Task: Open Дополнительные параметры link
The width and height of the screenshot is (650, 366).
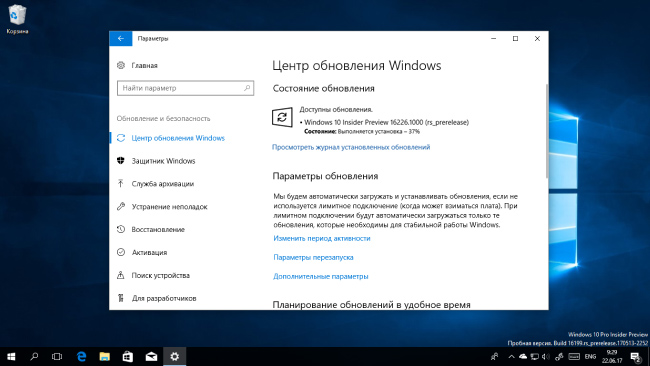Action: (x=320, y=276)
